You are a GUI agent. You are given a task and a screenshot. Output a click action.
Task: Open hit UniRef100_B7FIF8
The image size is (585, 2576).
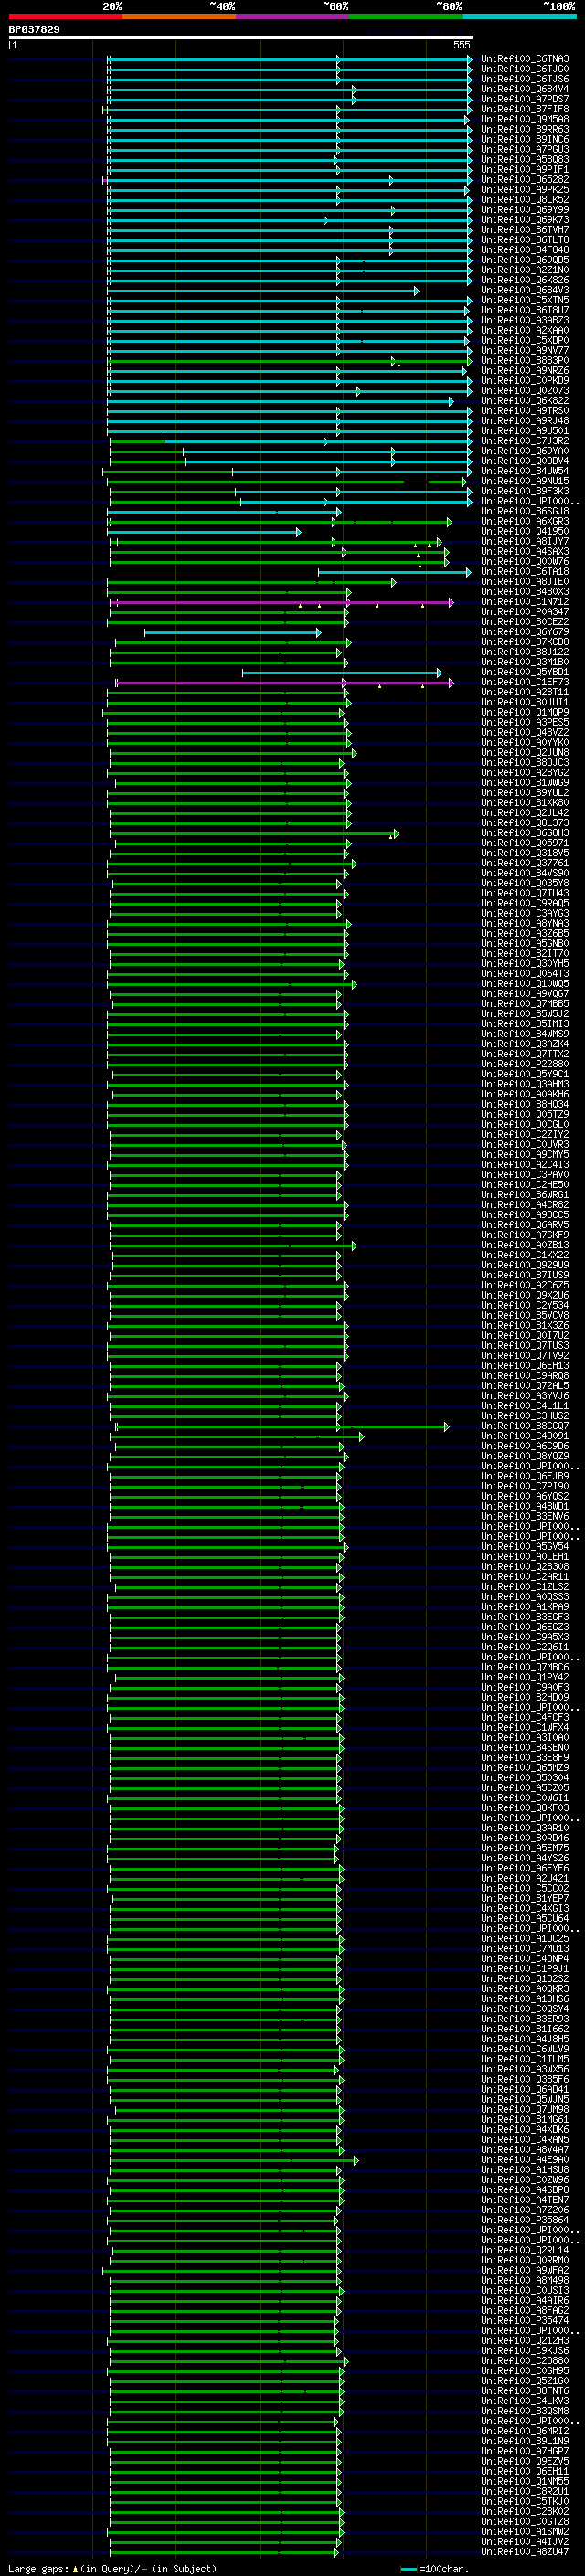tap(525, 109)
